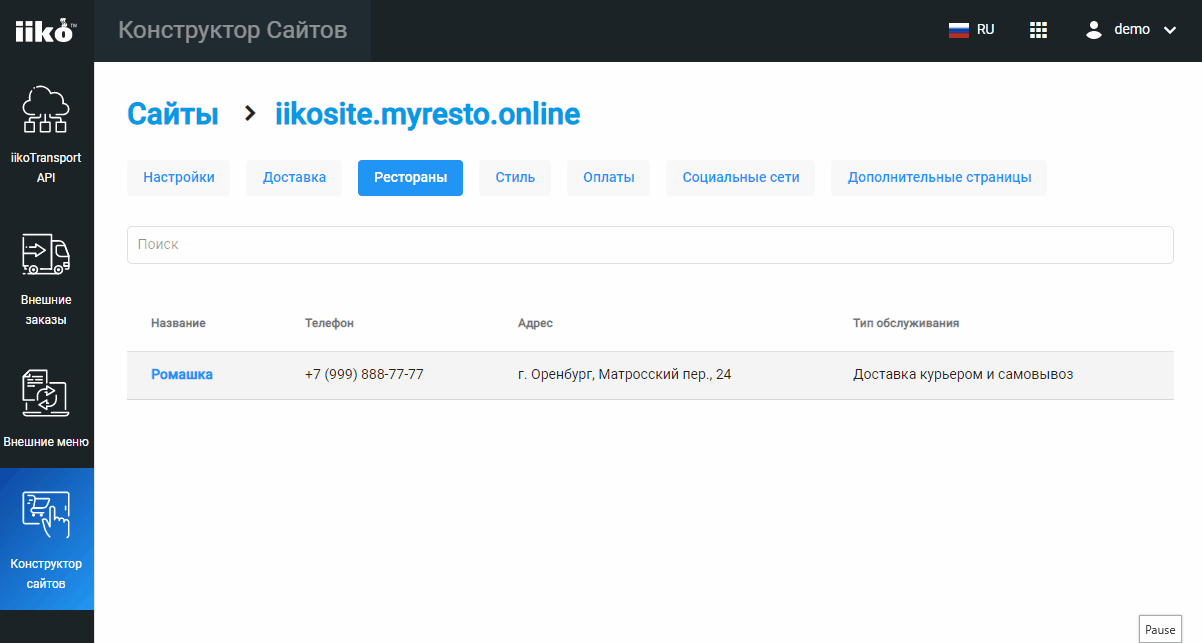Viewport: 1202px width, 643px height.
Task: Switch to the Доставка tab
Action: point(294,178)
